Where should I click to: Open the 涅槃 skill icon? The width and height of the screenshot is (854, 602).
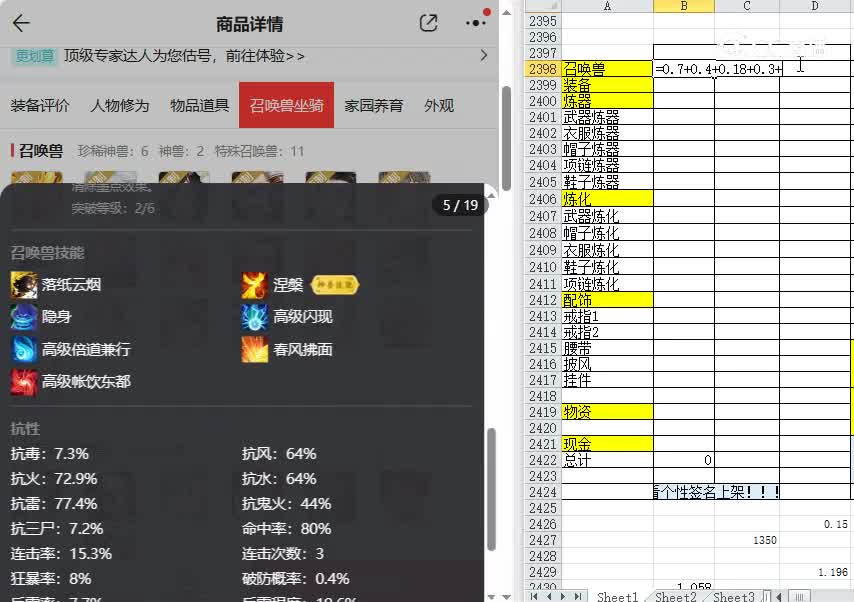pos(255,285)
